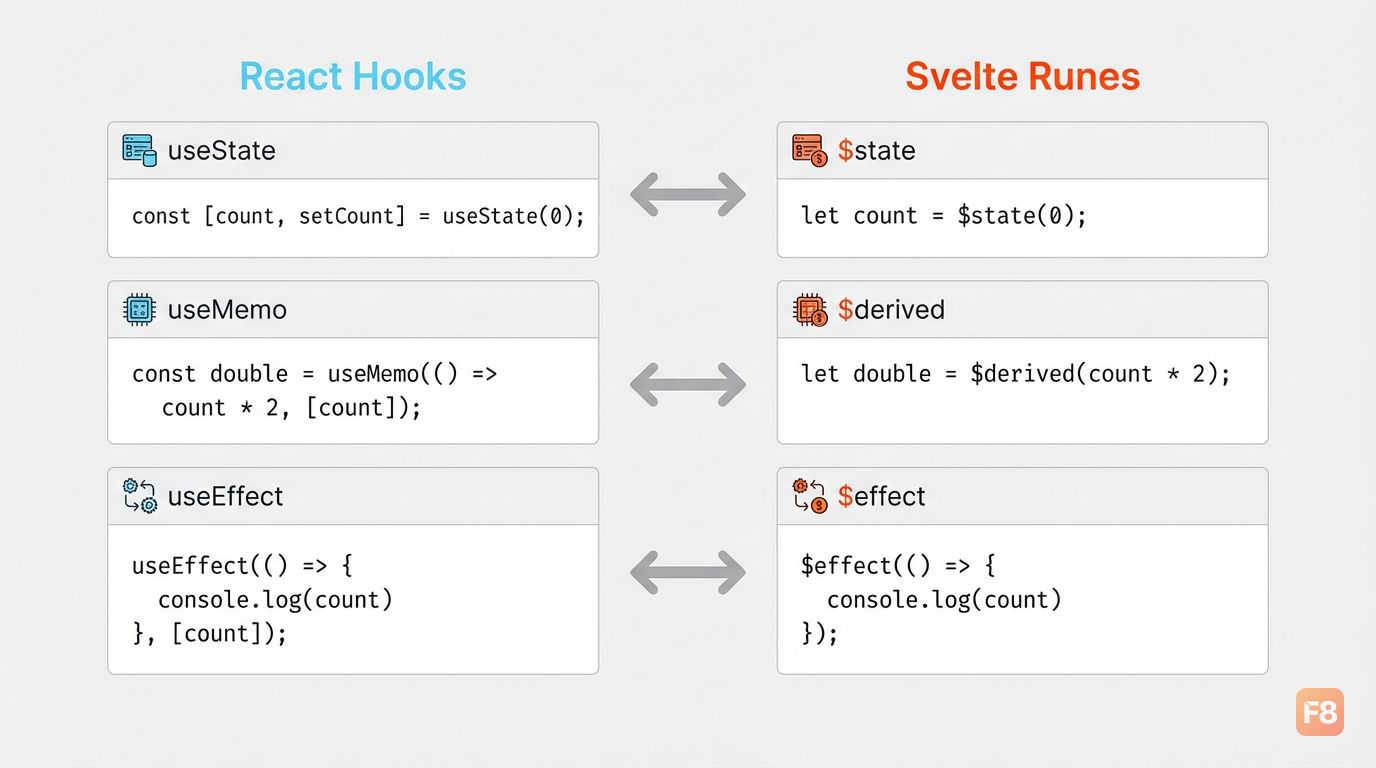Viewport: 1376px width, 768px height.
Task: Click the useState(0) code line
Action: (x=358, y=216)
